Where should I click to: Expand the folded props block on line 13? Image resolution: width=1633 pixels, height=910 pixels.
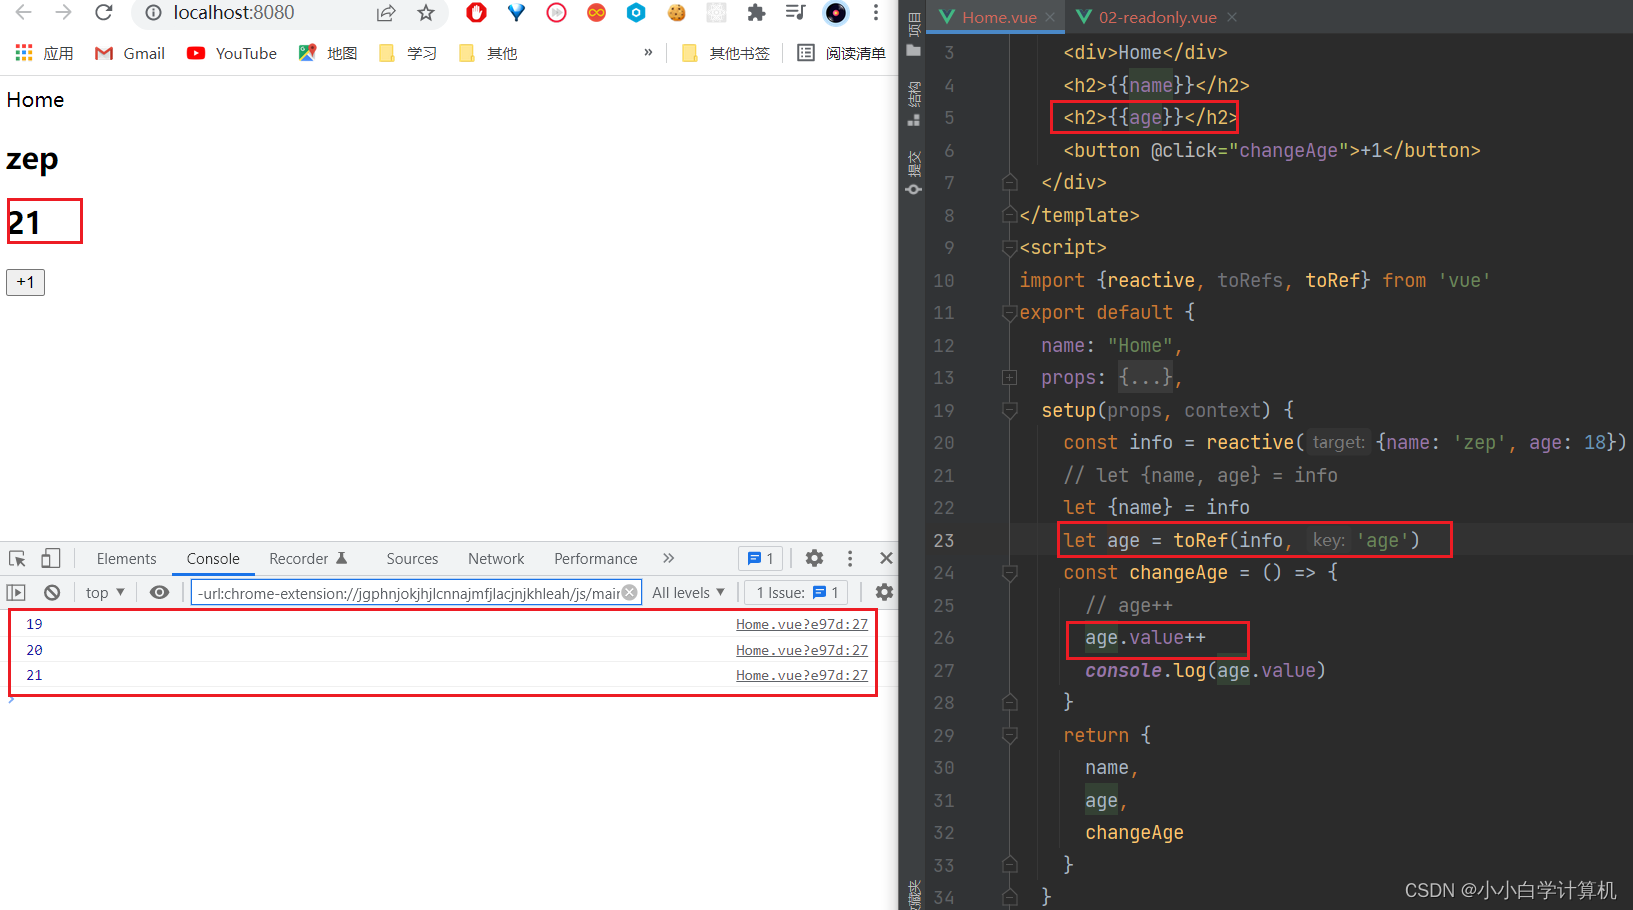(1010, 377)
